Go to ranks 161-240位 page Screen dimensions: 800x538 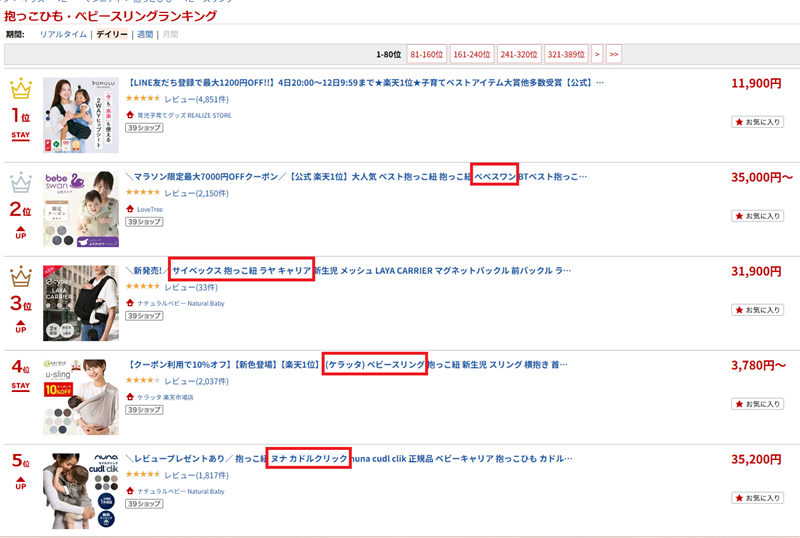click(472, 54)
